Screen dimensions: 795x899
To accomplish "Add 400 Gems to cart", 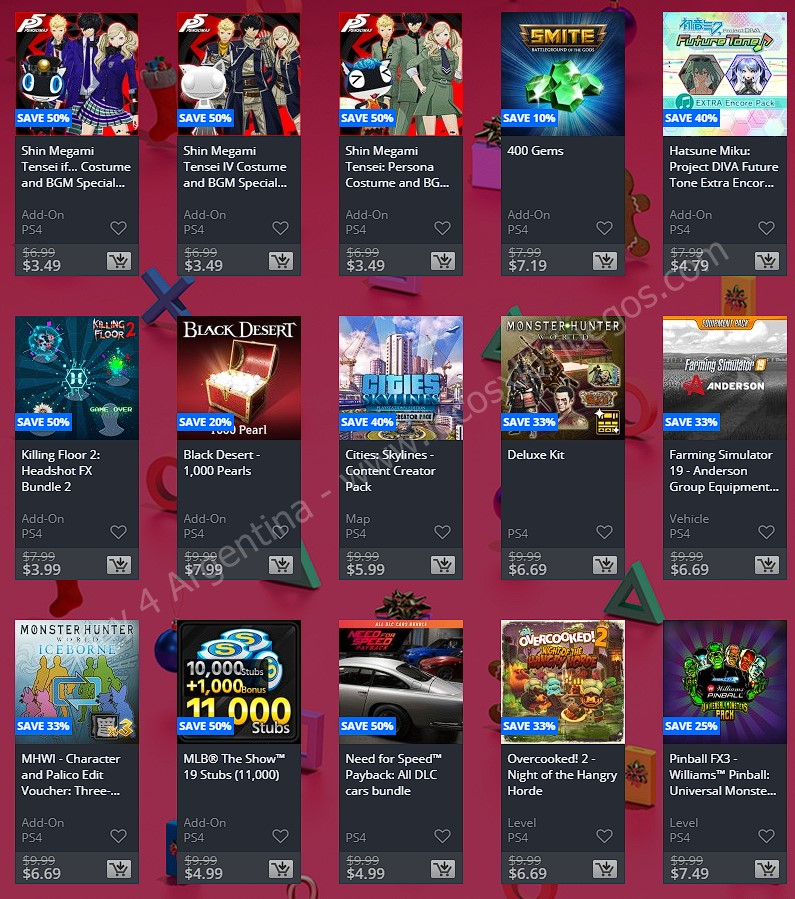I will [x=605, y=261].
